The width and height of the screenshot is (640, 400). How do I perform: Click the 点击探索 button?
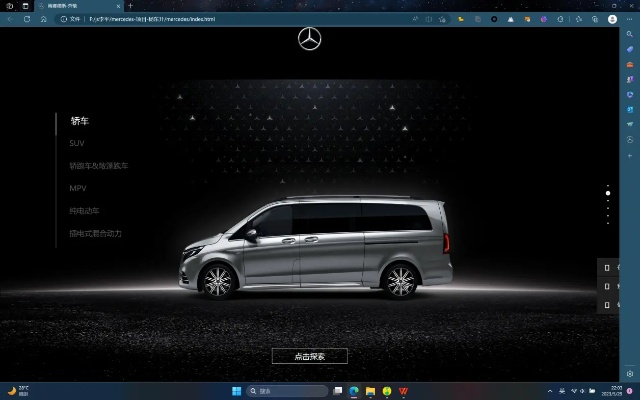pos(310,356)
